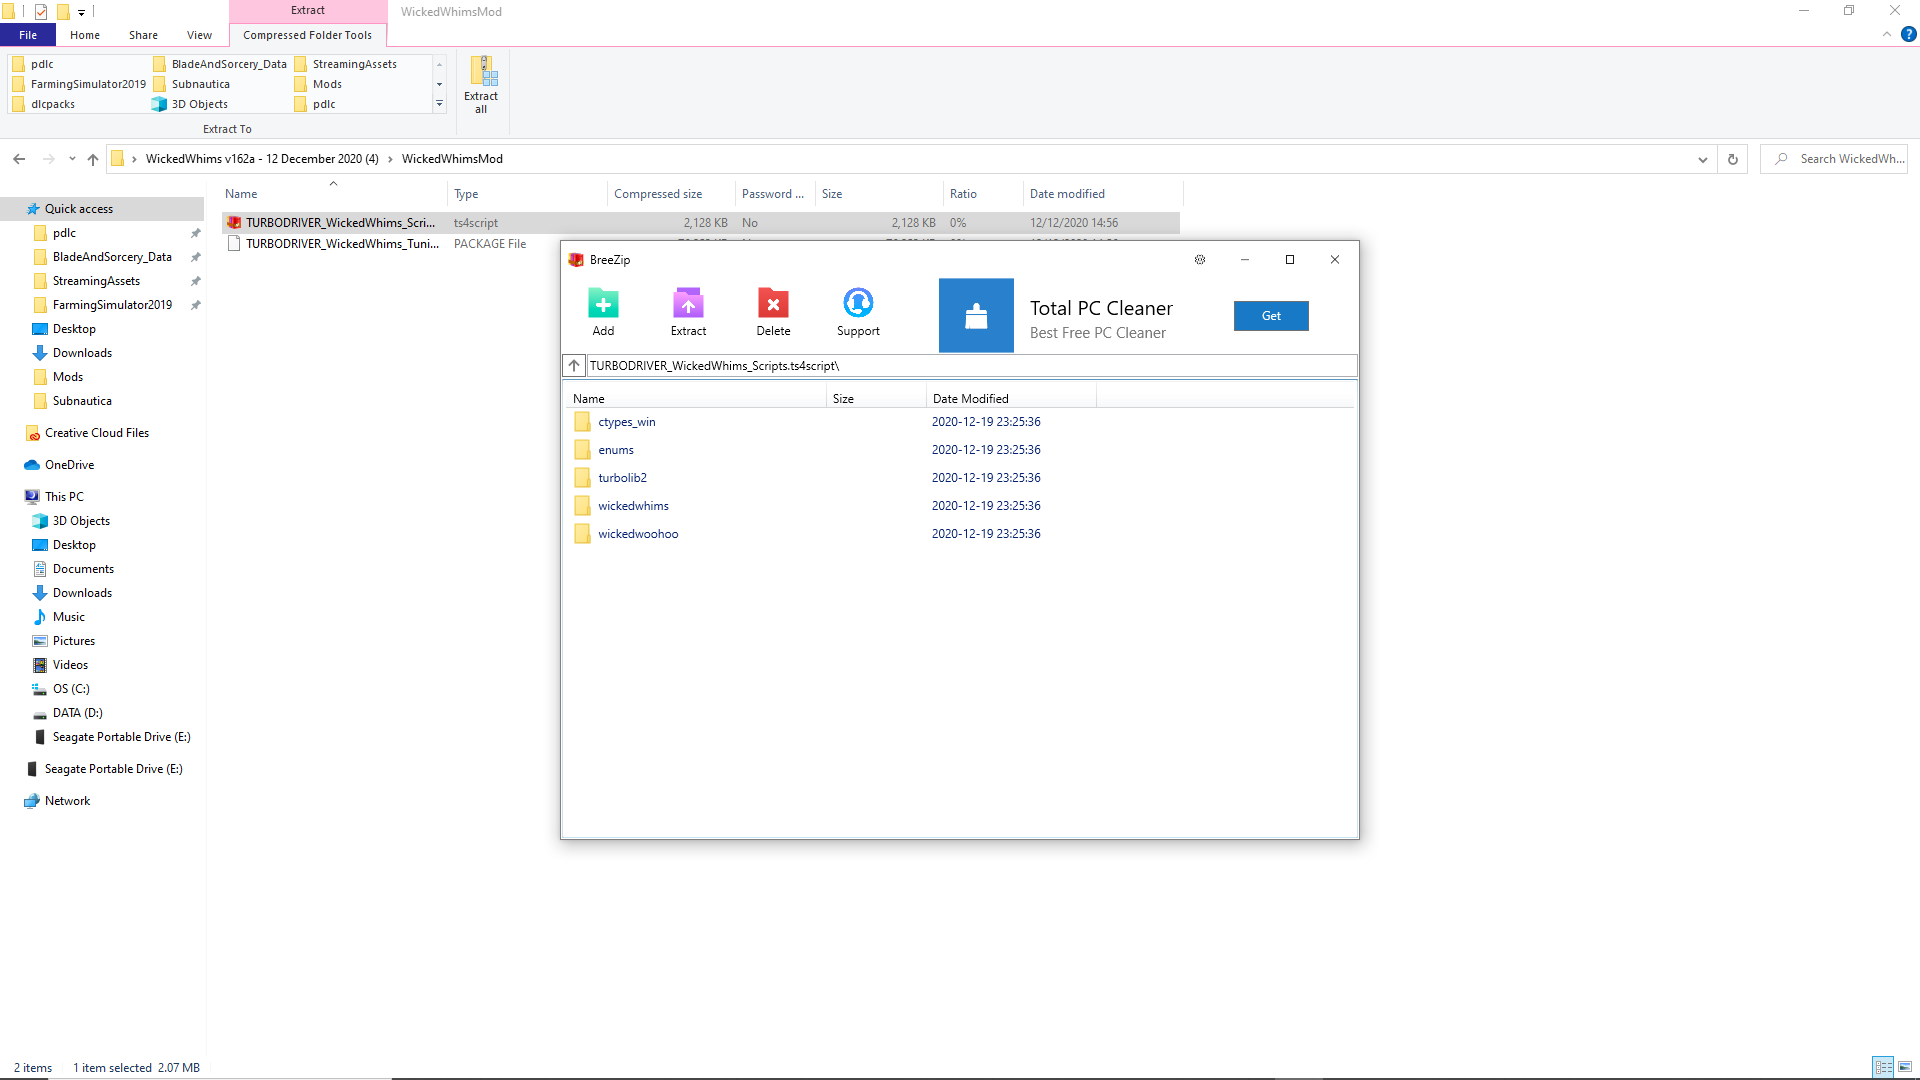Open the File menu

pos(28,35)
